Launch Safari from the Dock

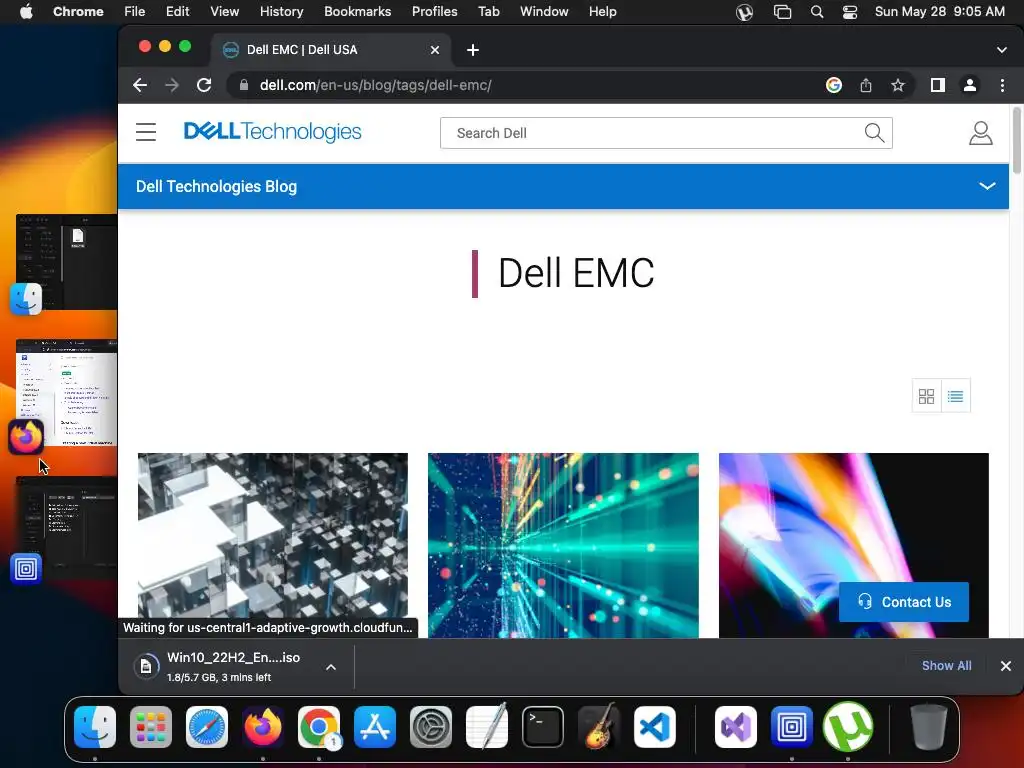click(207, 727)
